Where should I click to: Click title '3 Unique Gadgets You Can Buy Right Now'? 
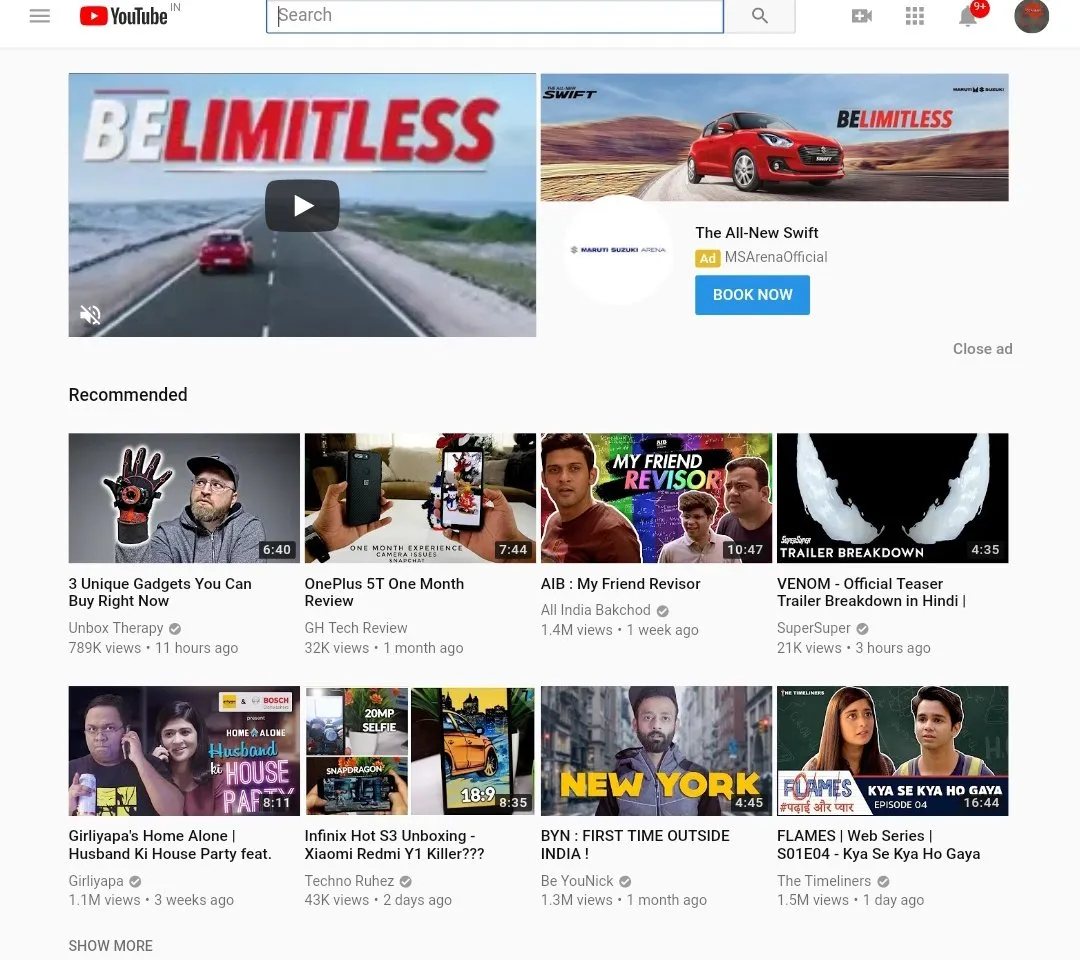click(160, 592)
